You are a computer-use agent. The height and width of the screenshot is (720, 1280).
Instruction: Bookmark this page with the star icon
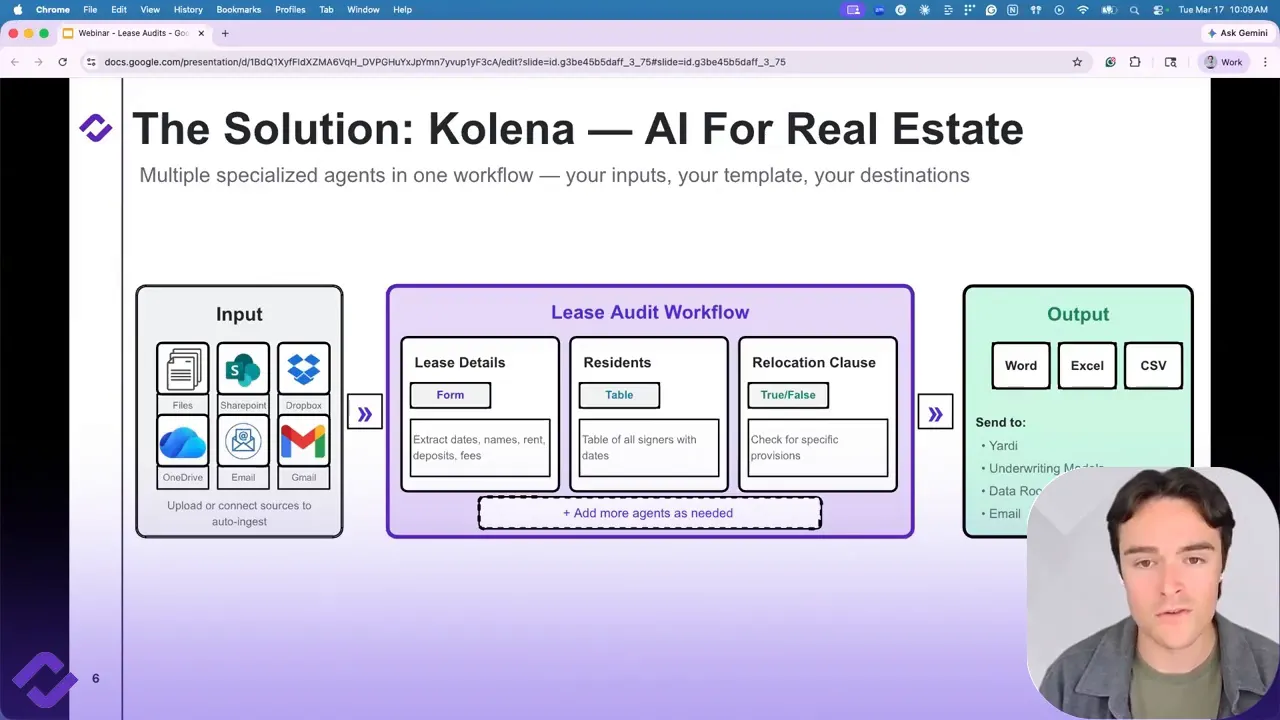tap(1077, 62)
